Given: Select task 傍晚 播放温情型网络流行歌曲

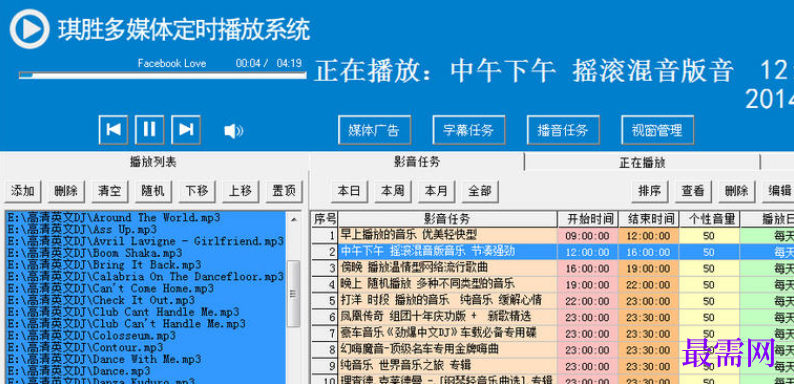Looking at the screenshot, I should tap(448, 268).
